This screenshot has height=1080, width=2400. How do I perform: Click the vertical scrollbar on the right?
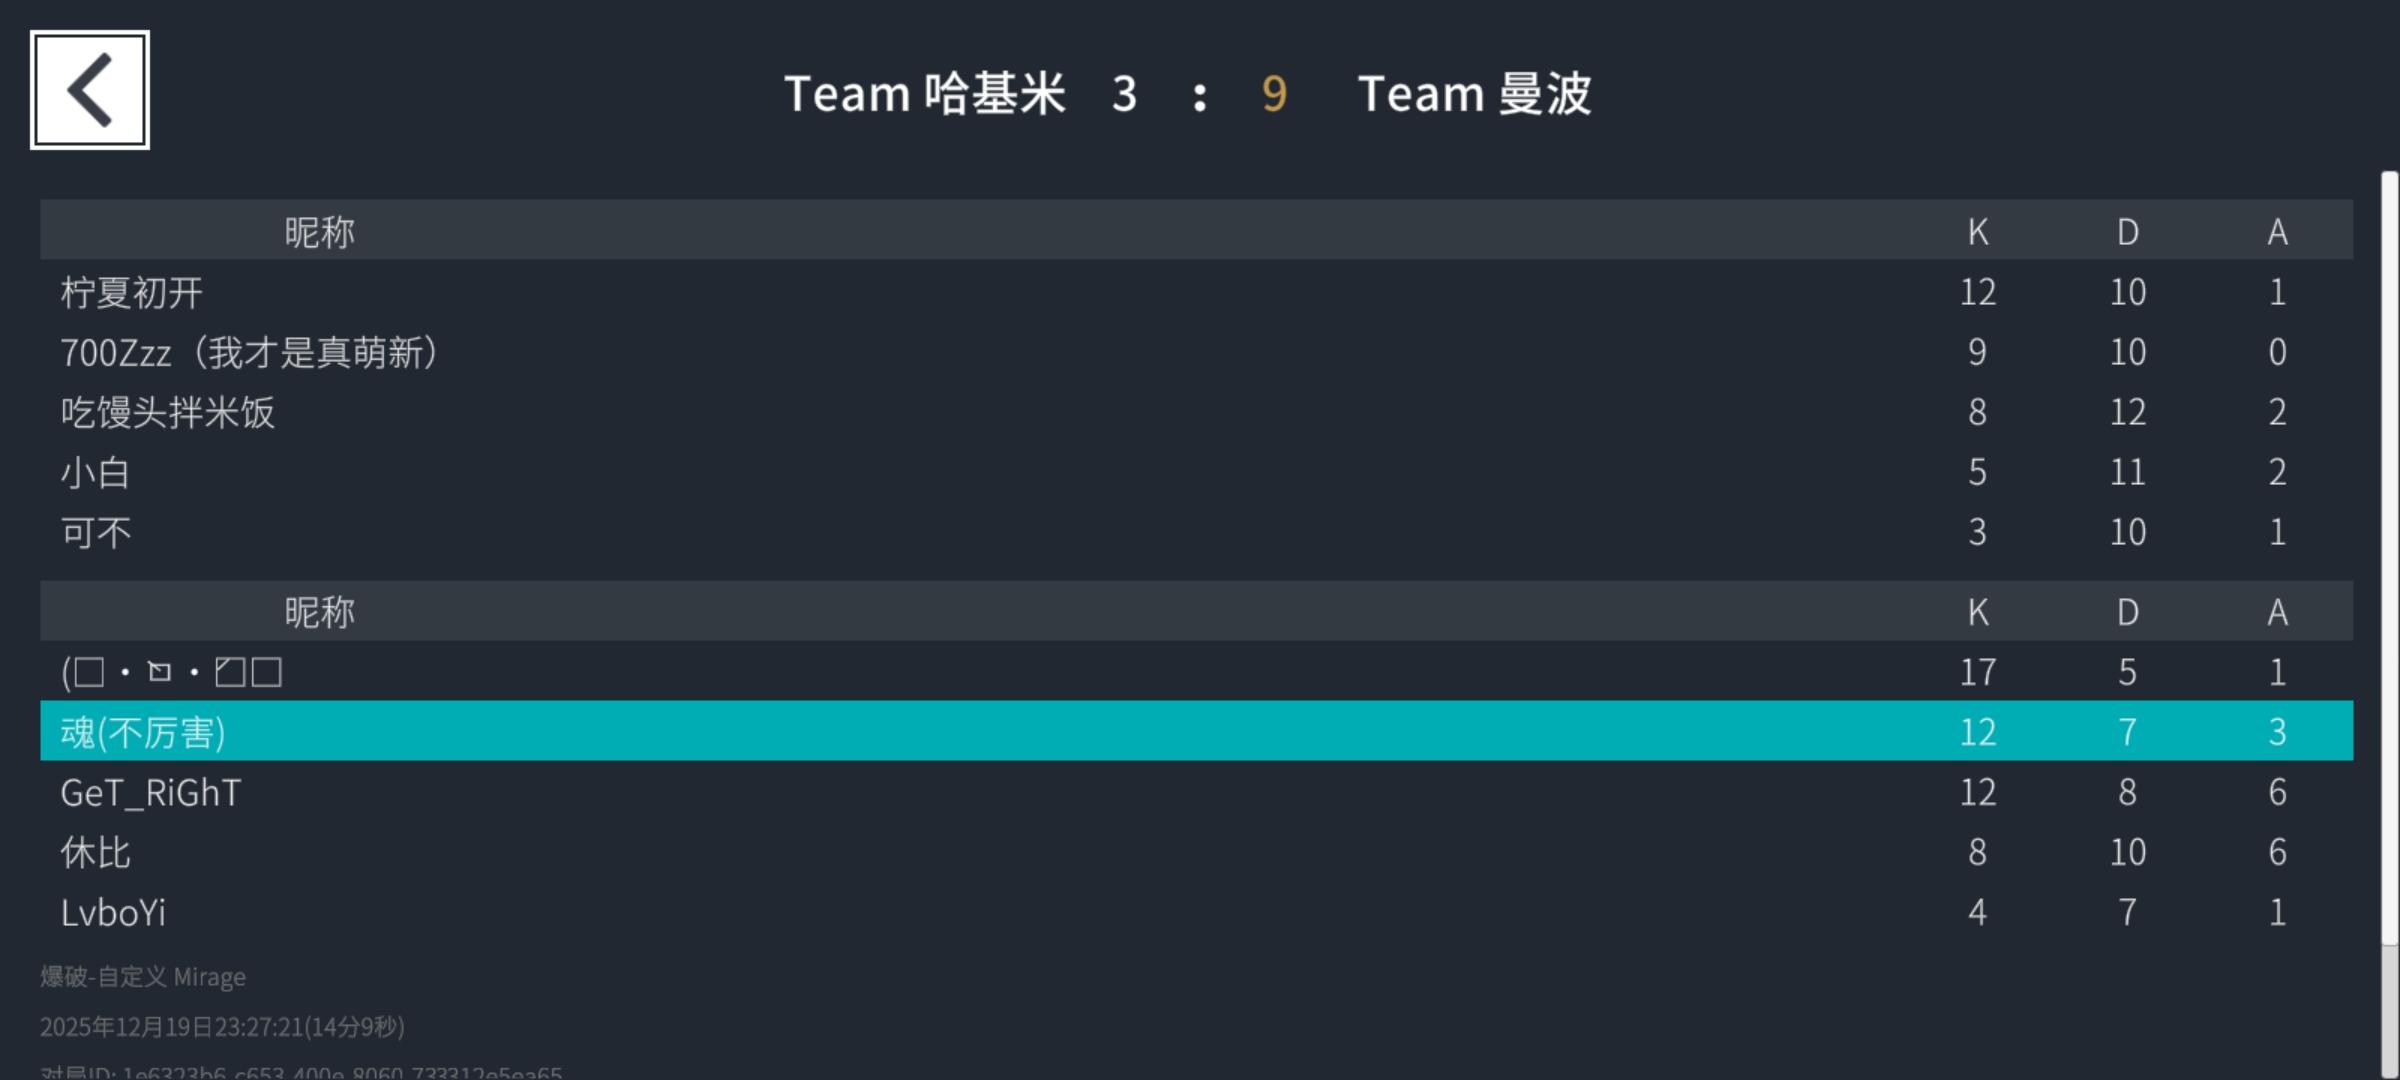tap(2389, 560)
